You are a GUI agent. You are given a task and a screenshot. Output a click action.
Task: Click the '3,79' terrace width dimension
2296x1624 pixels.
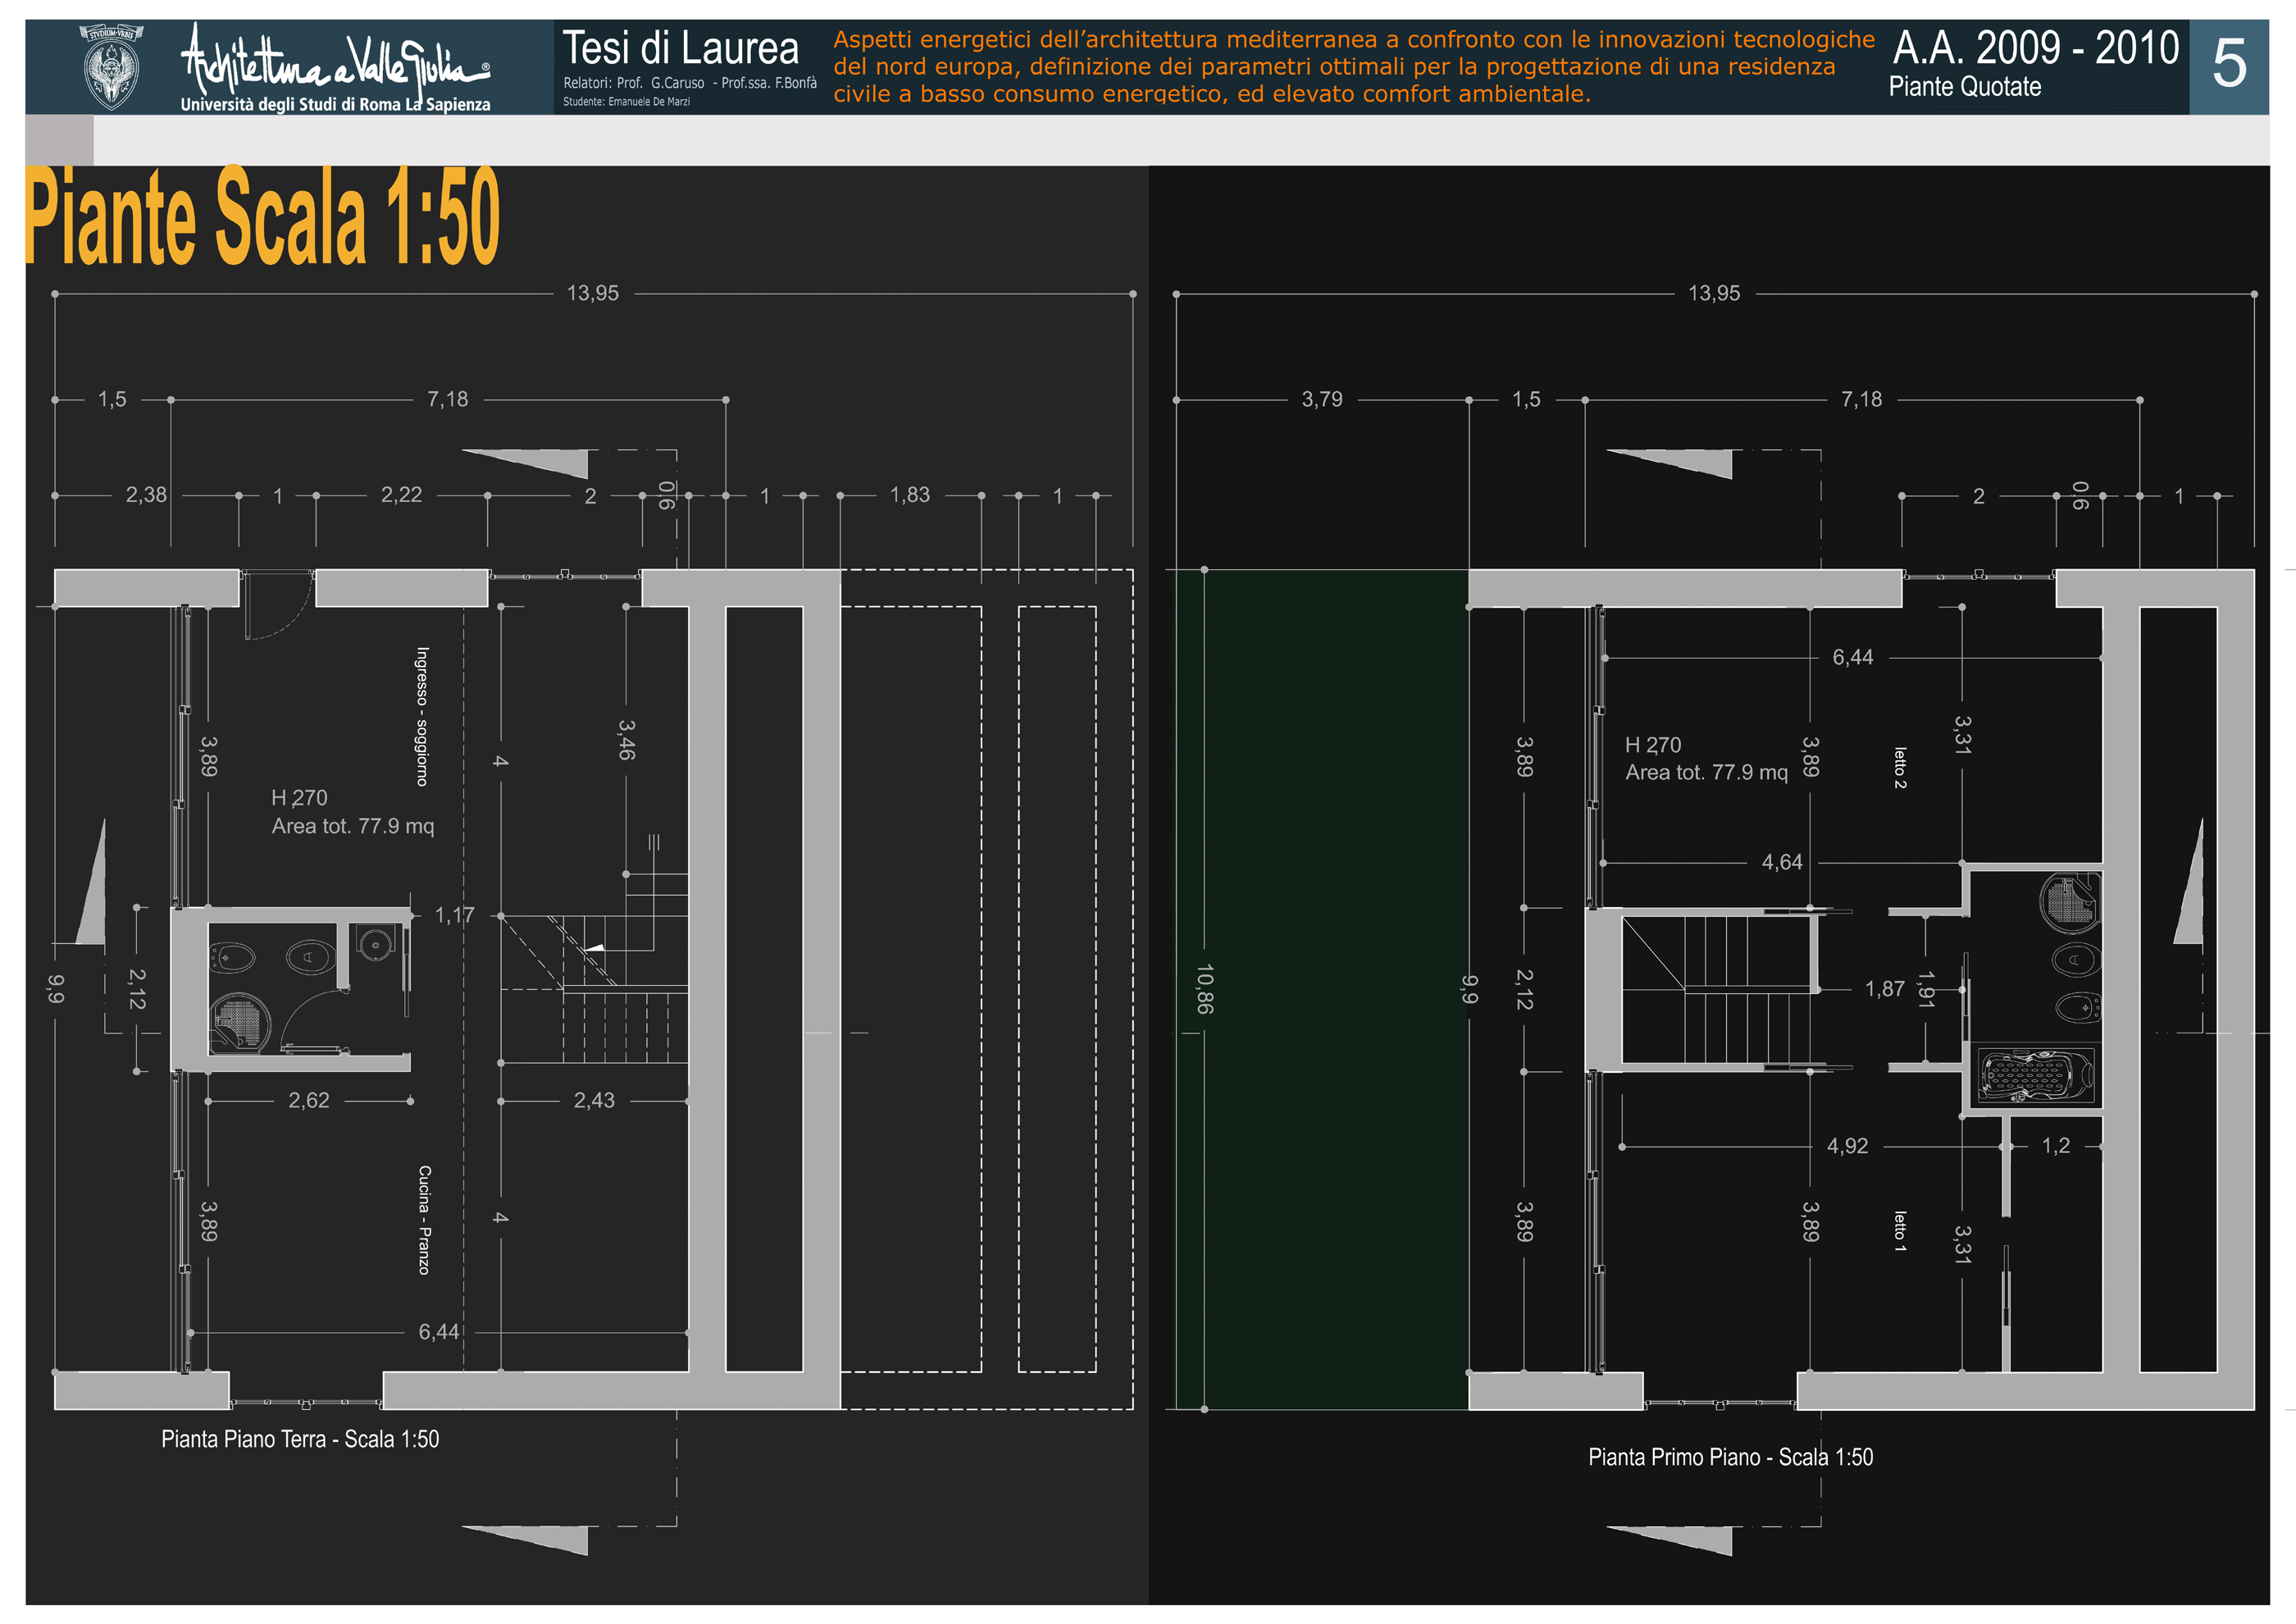1322,399
